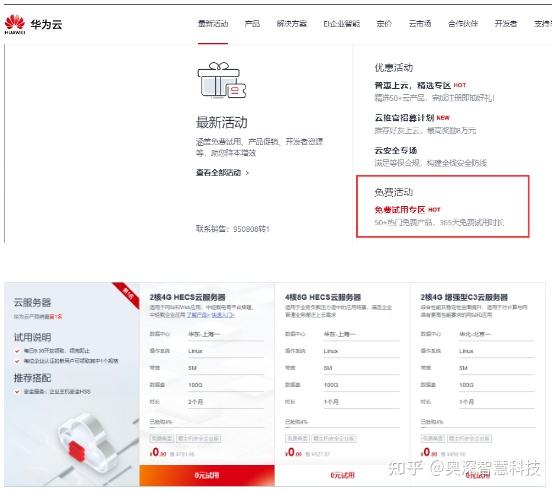Image resolution: width=555 pixels, height=492 pixels.
Task: Open 云推官招募计划 link
Action: tap(404, 118)
